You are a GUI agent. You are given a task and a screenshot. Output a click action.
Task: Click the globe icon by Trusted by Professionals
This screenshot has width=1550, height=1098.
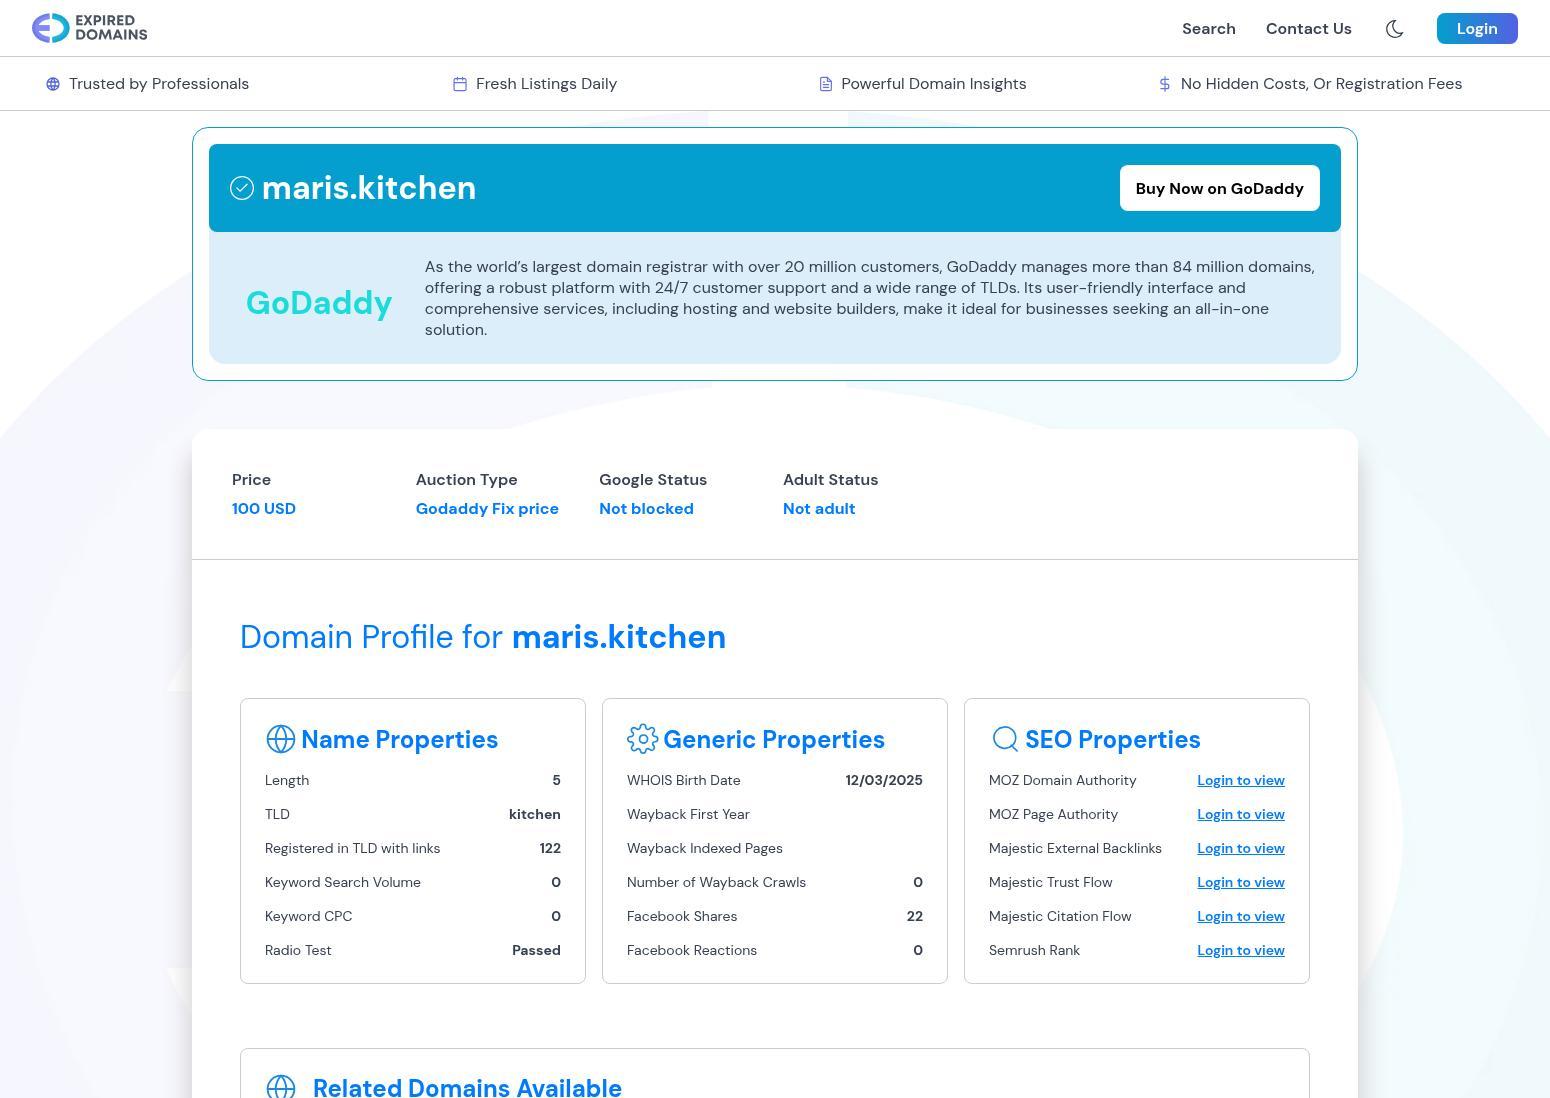click(x=53, y=84)
